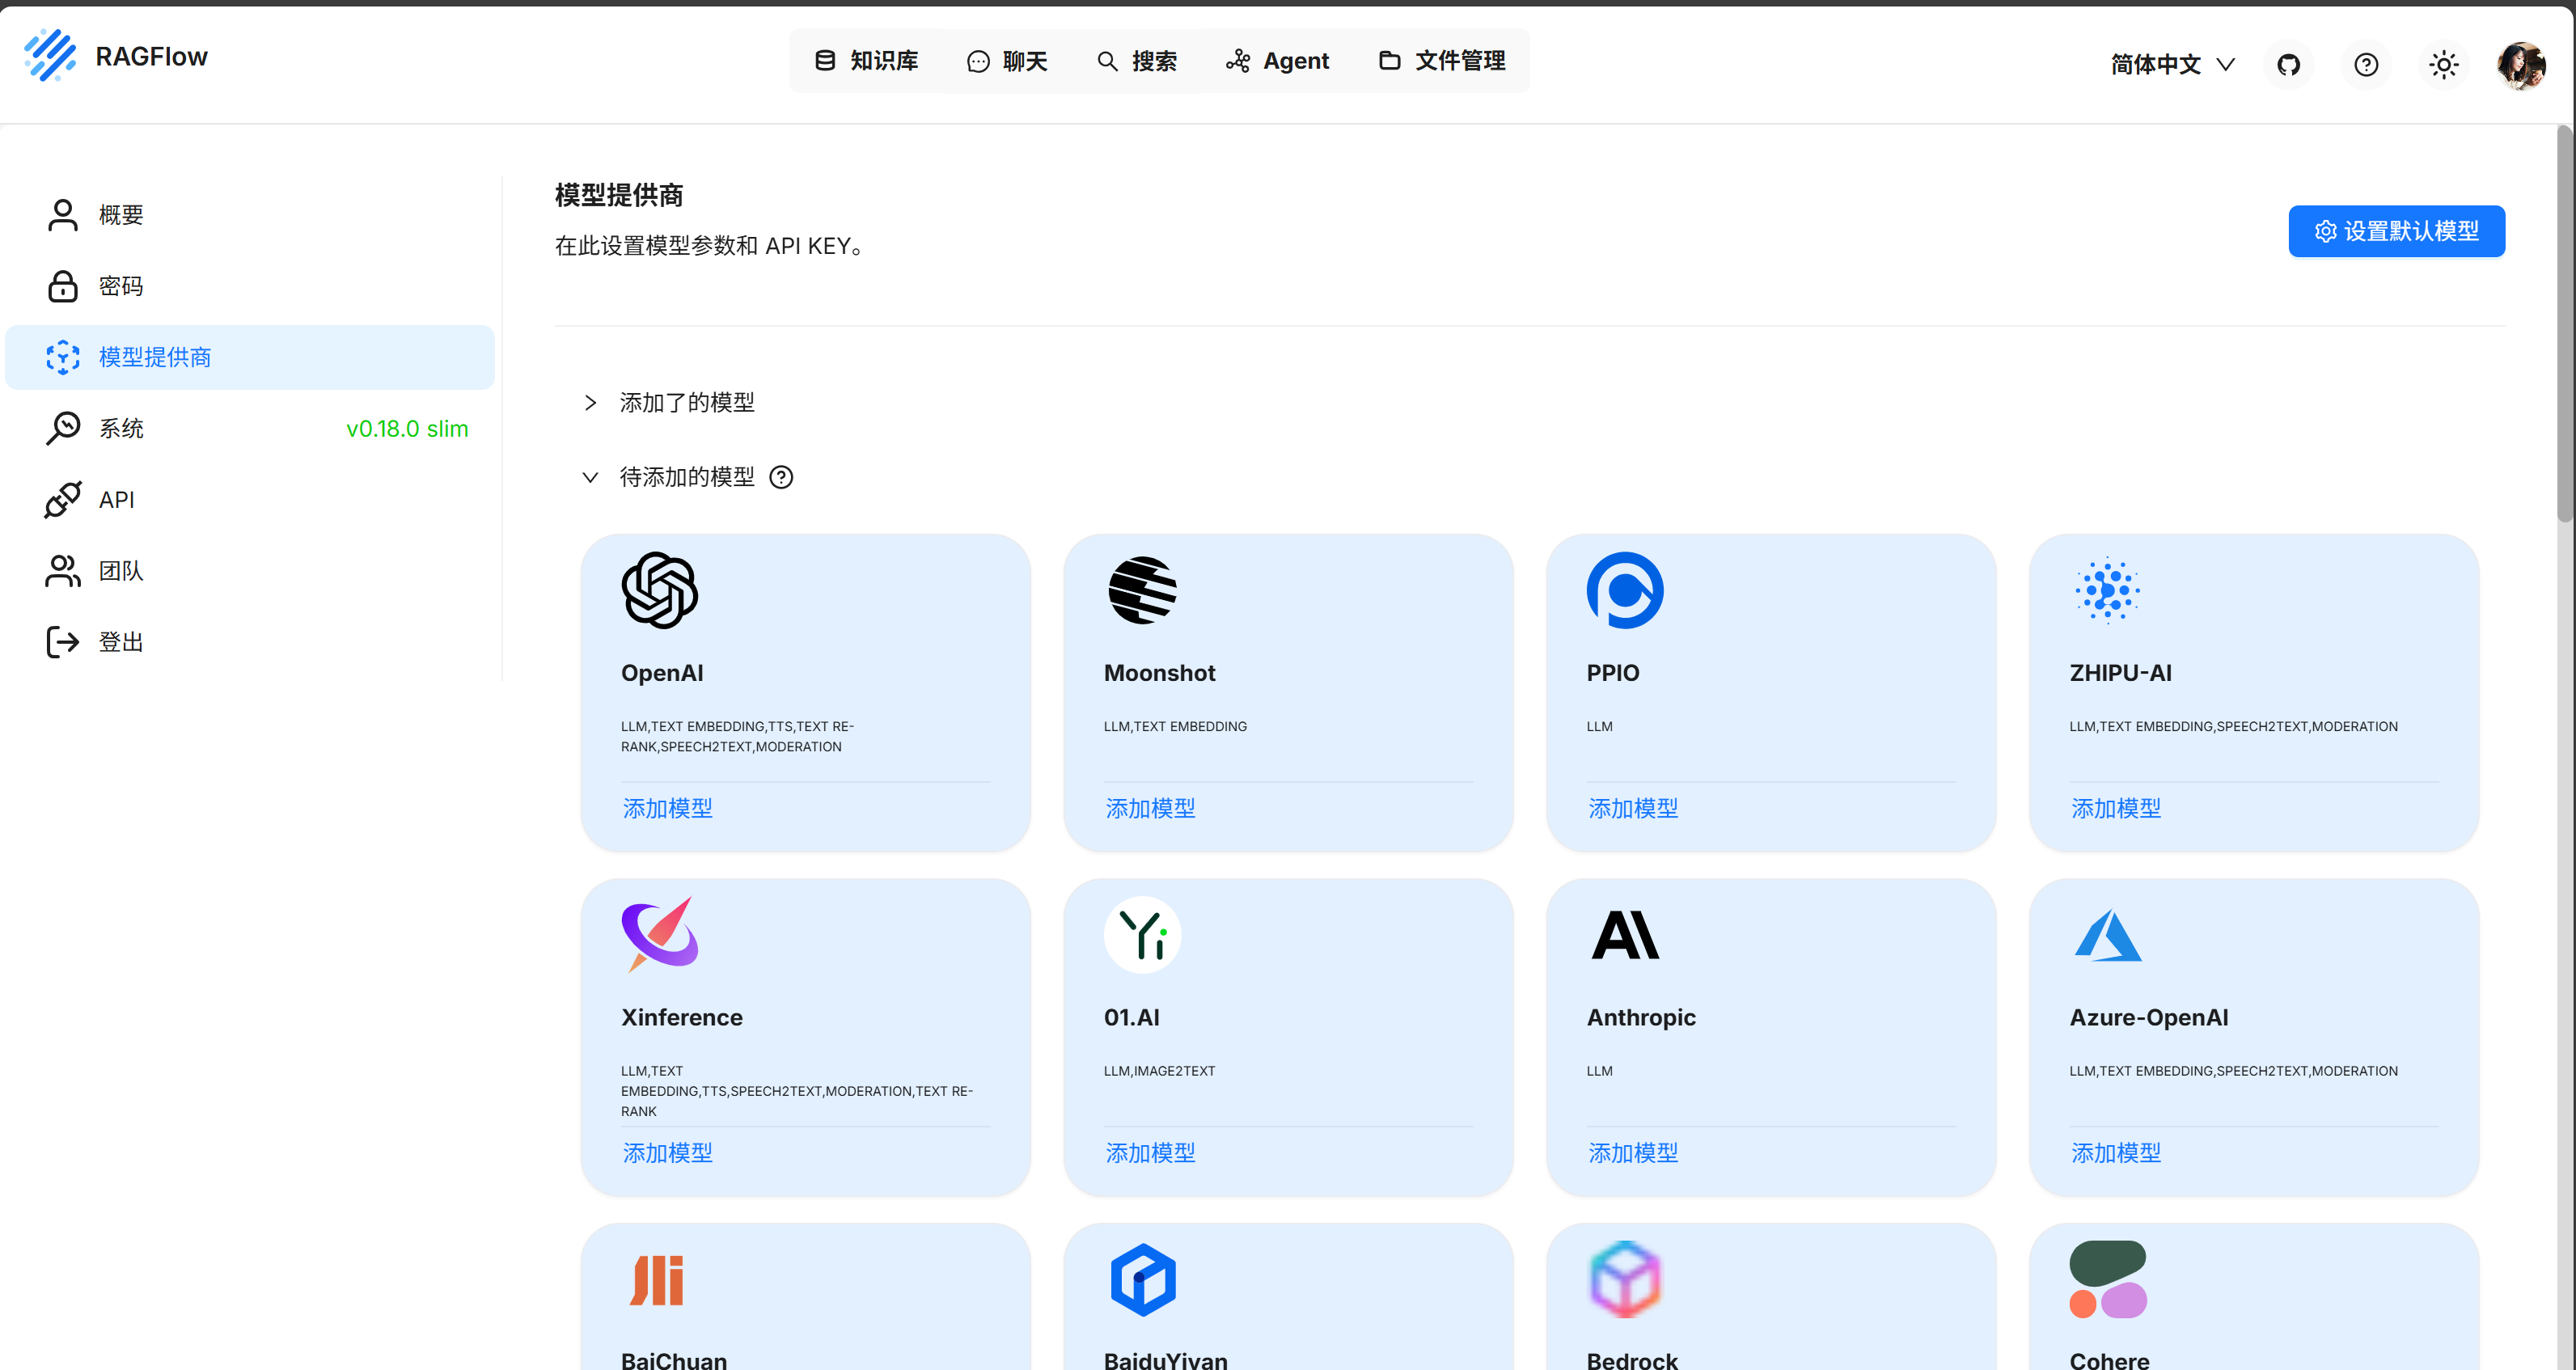Click the 模型提供商 page heading
This screenshot has width=2576, height=1370.
[x=619, y=195]
